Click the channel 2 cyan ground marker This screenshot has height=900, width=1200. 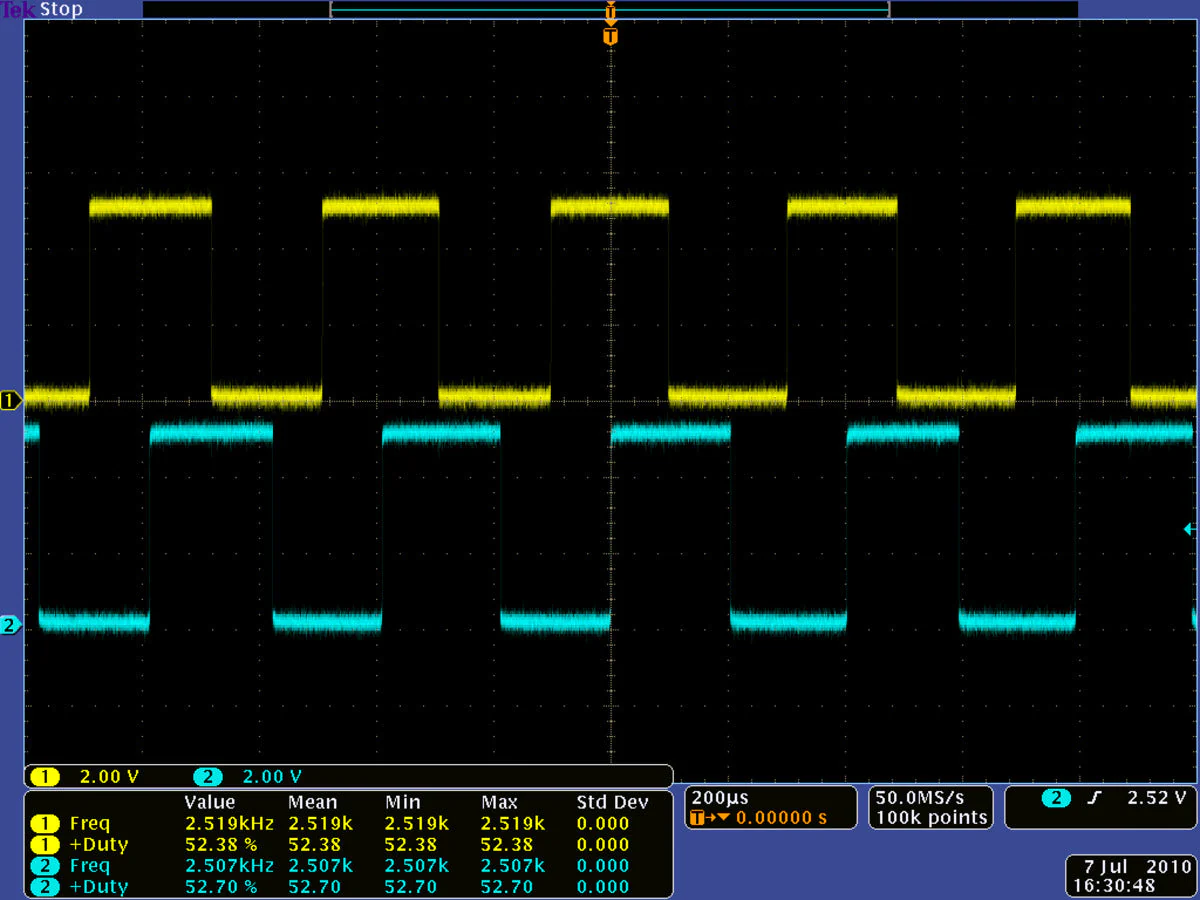point(11,625)
